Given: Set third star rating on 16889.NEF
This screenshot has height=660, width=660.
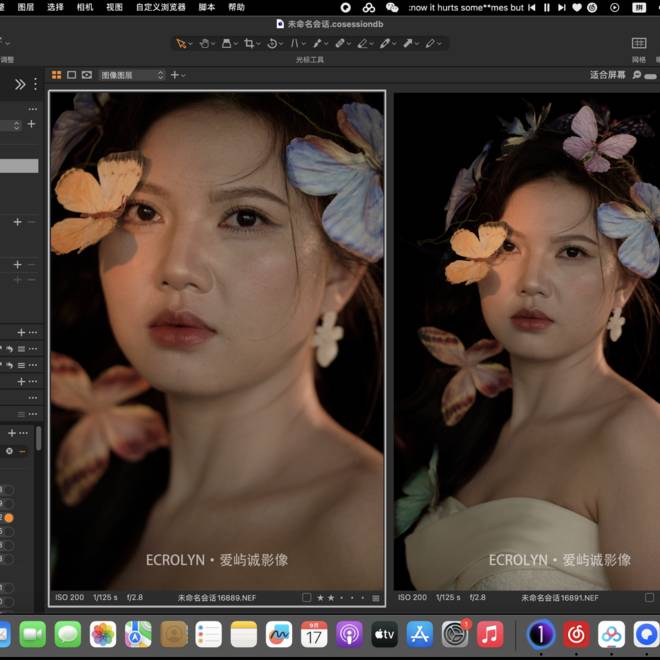Looking at the screenshot, I should pyautogui.click(x=341, y=598).
